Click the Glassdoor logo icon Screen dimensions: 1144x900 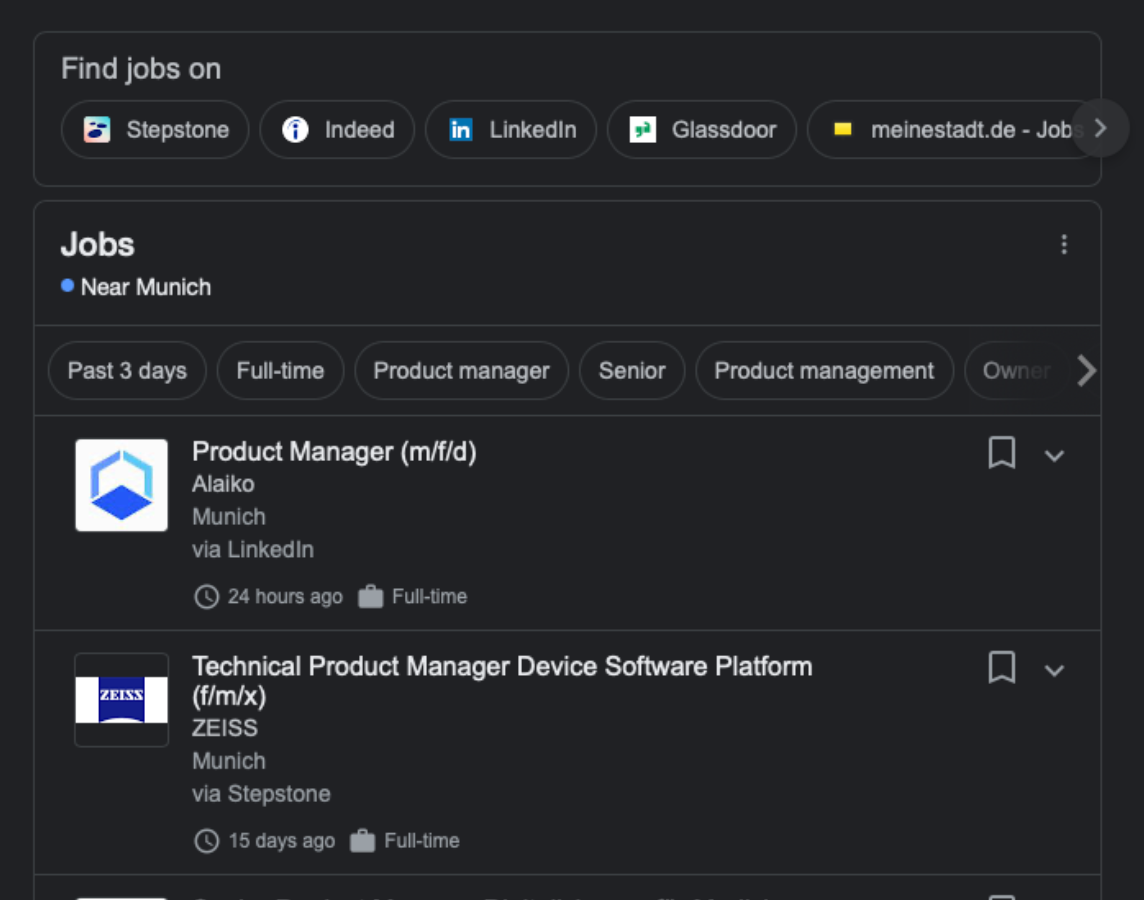pyautogui.click(x=643, y=130)
